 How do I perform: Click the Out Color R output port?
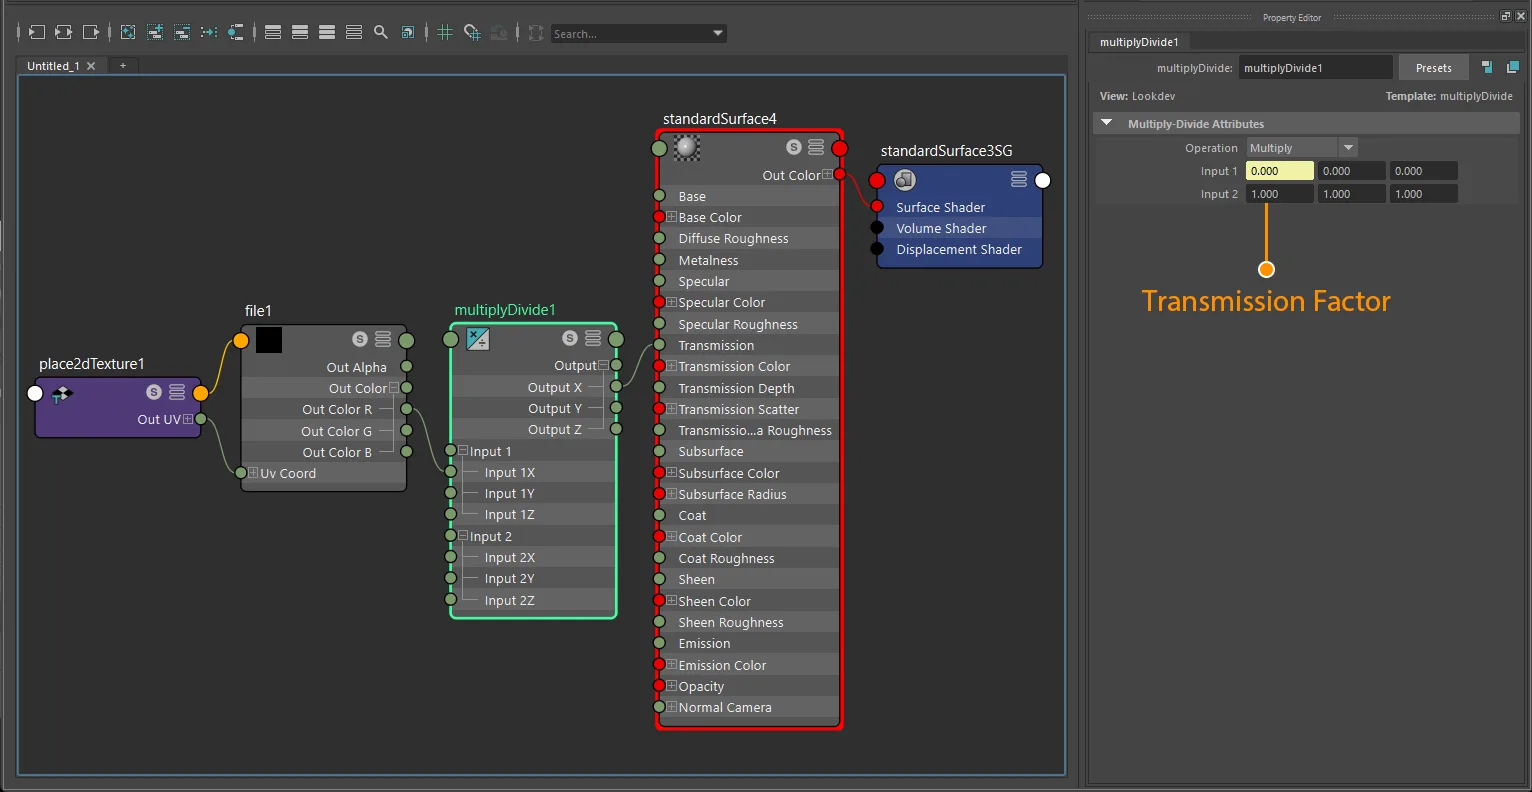point(406,409)
